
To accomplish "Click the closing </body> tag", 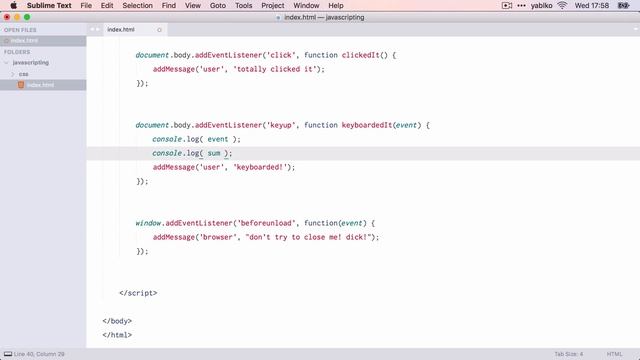I will 117,321.
